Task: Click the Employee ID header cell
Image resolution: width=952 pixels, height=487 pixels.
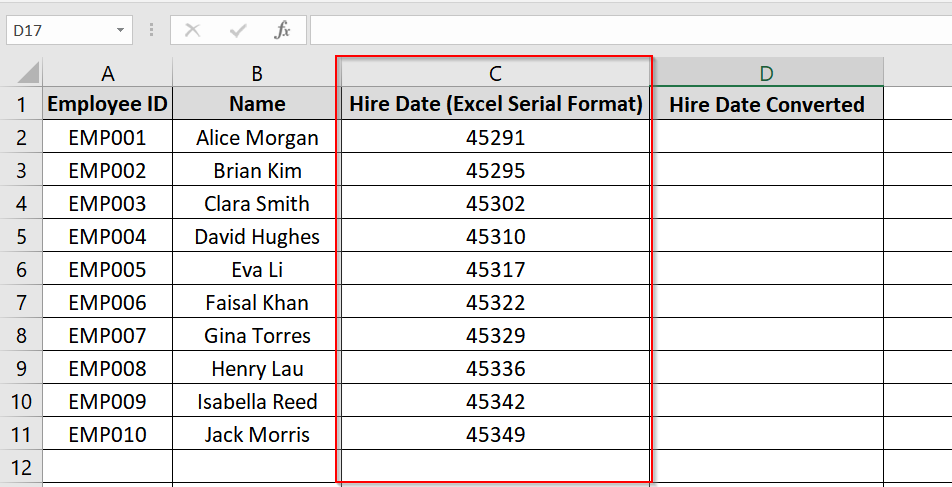Action: click(x=107, y=103)
